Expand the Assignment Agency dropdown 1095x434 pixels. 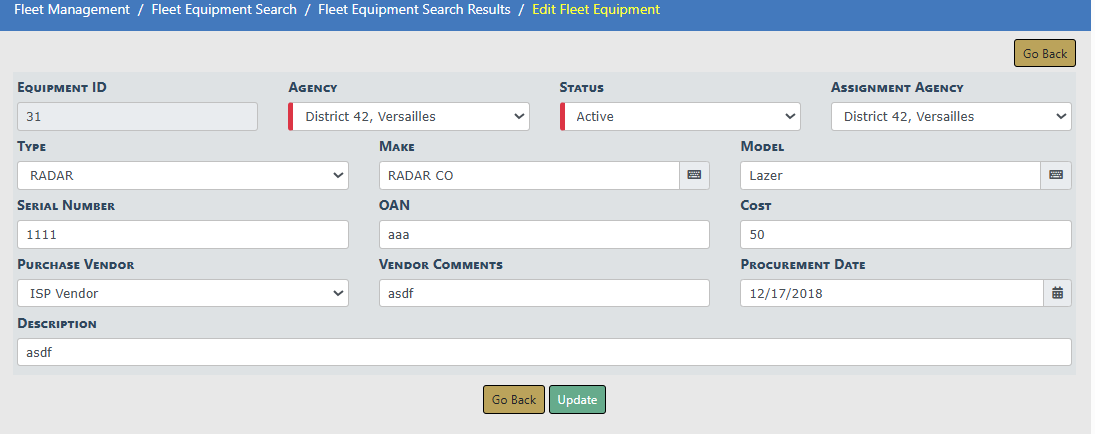tap(951, 117)
